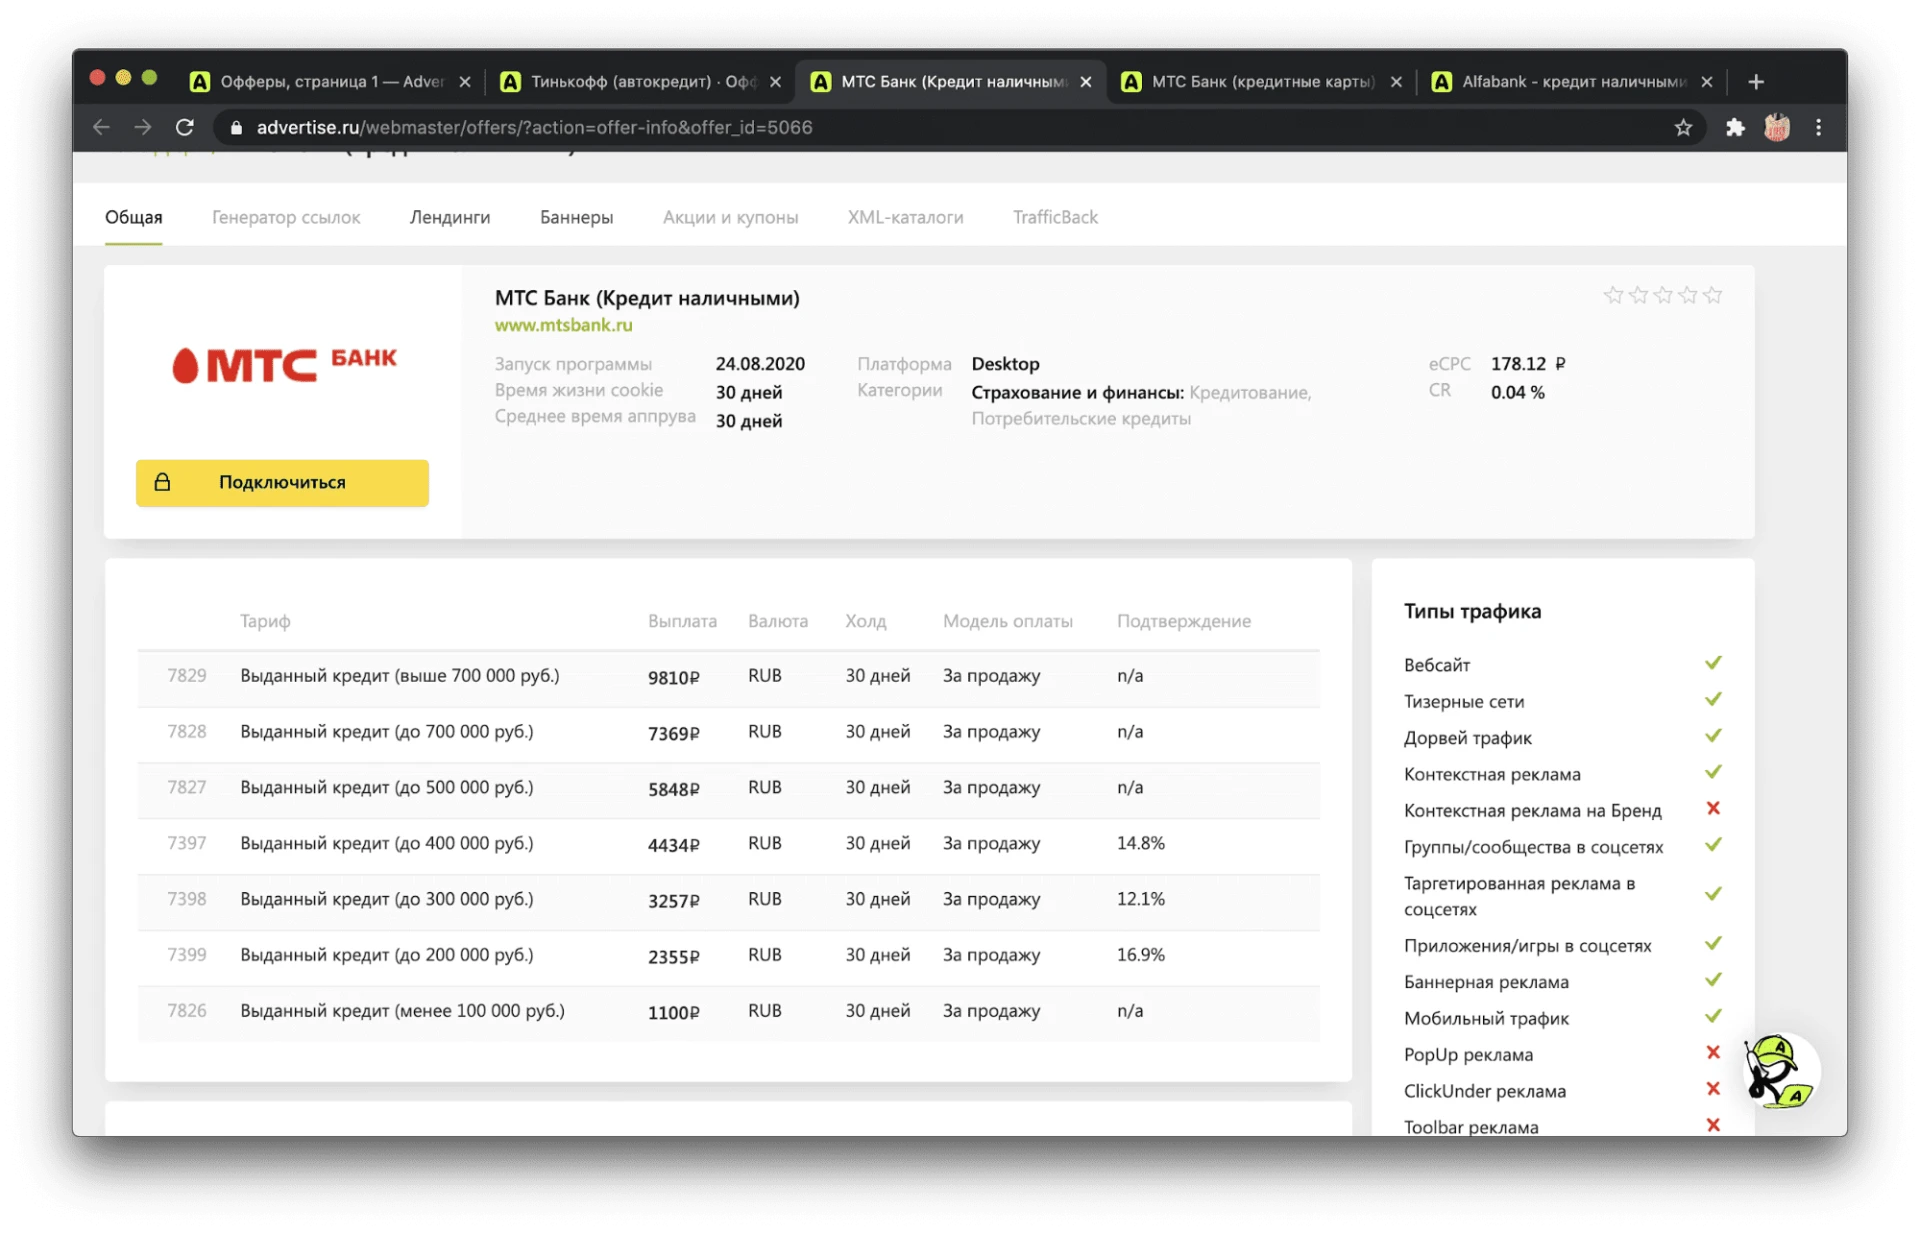Click the red cross for Контекстная реклама на Бренд
This screenshot has width=1920, height=1233.
tap(1713, 808)
